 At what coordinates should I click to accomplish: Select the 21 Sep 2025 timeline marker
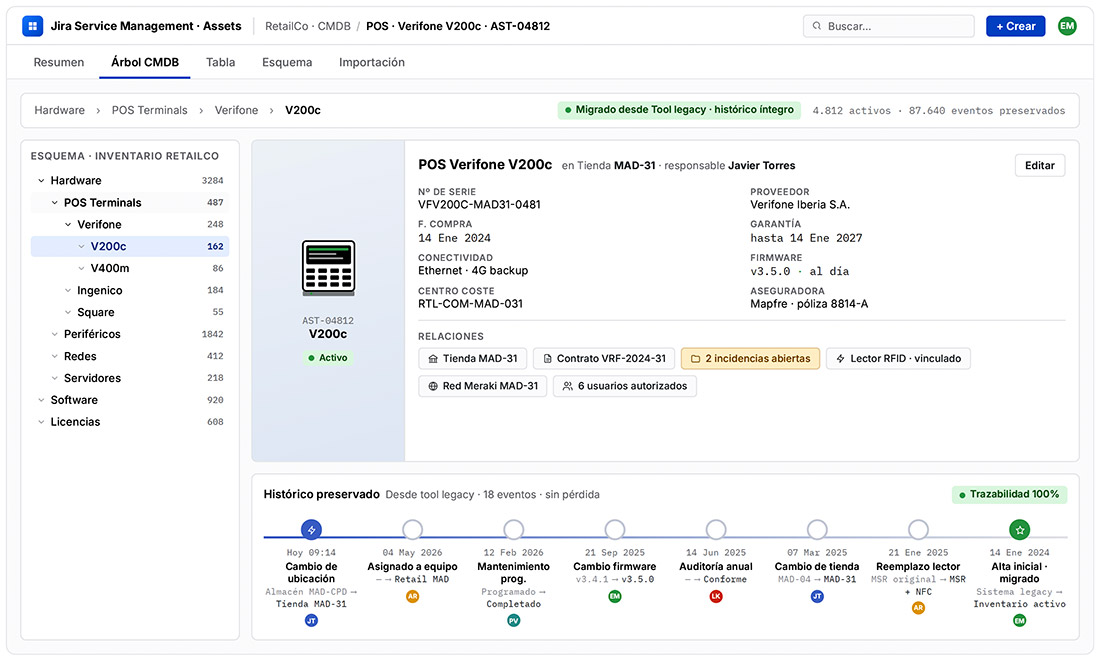pyautogui.click(x=615, y=530)
